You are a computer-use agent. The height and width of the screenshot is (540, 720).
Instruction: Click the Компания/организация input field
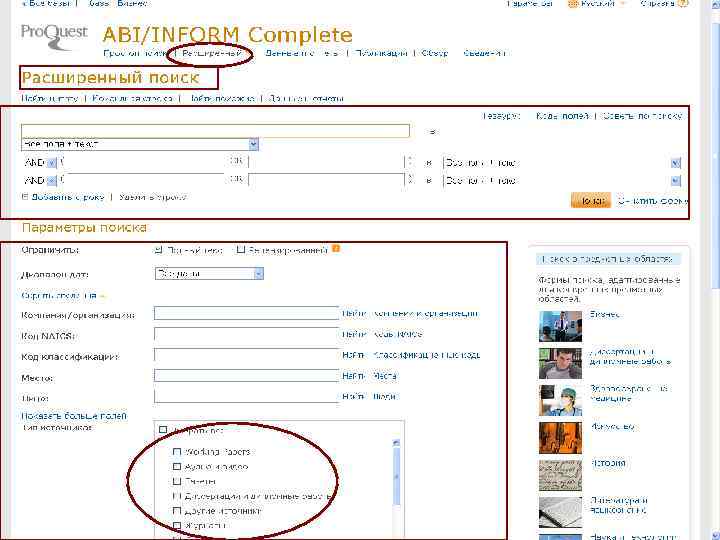pyautogui.click(x=247, y=313)
